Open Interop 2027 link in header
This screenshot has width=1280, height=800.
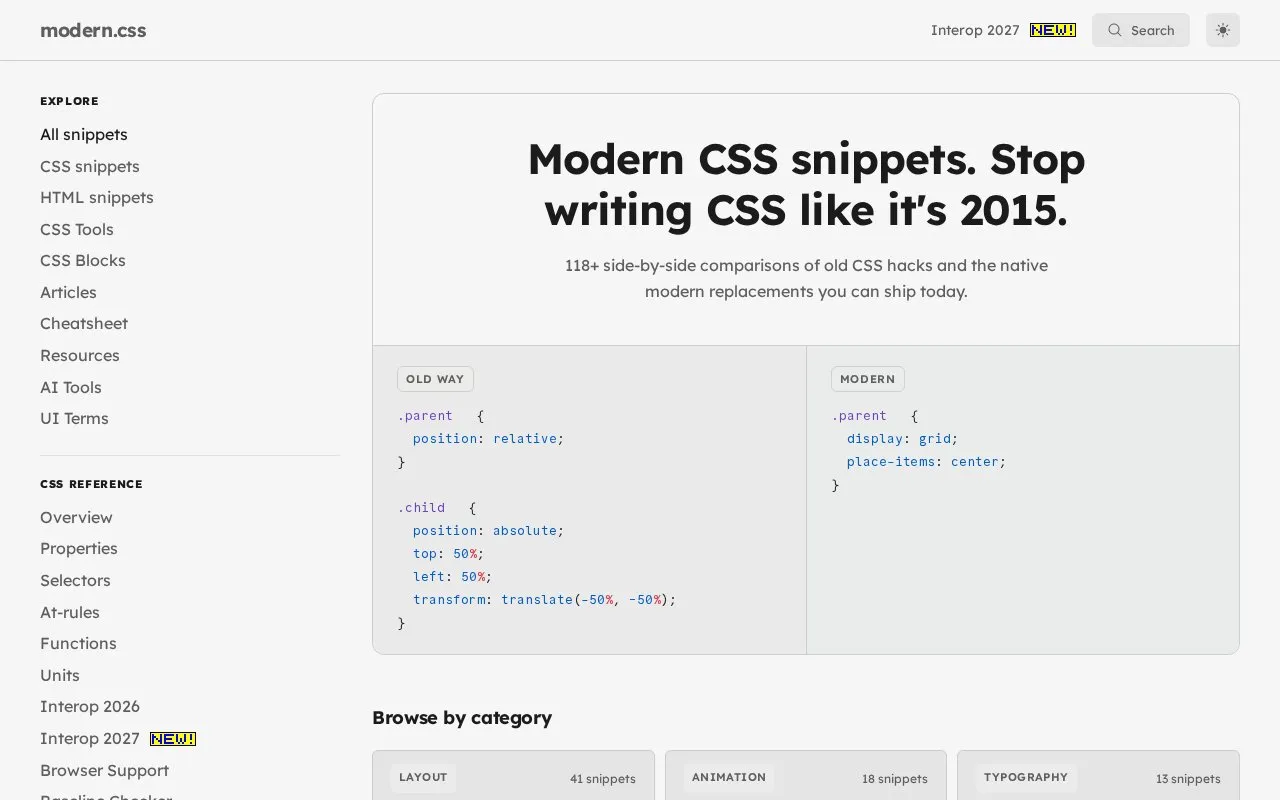click(x=975, y=30)
